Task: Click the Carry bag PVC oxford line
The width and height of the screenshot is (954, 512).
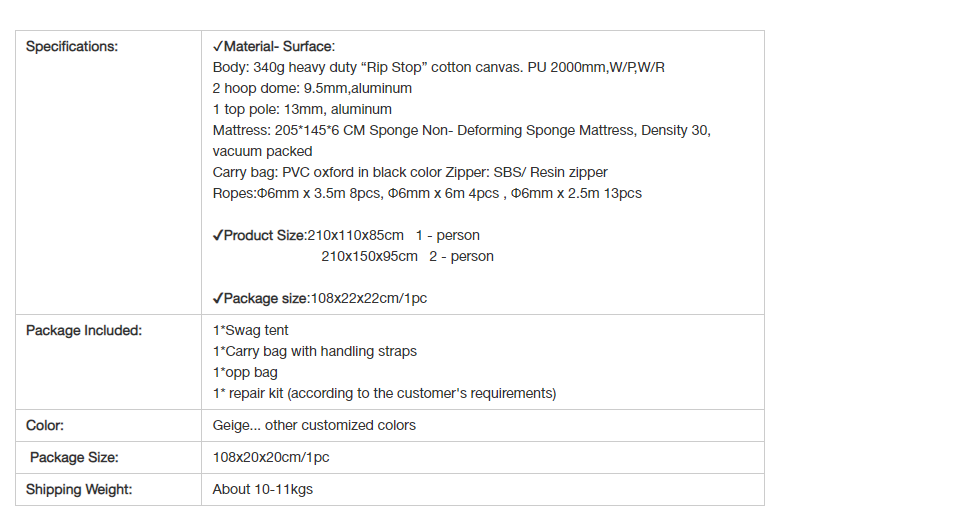Action: coord(410,173)
